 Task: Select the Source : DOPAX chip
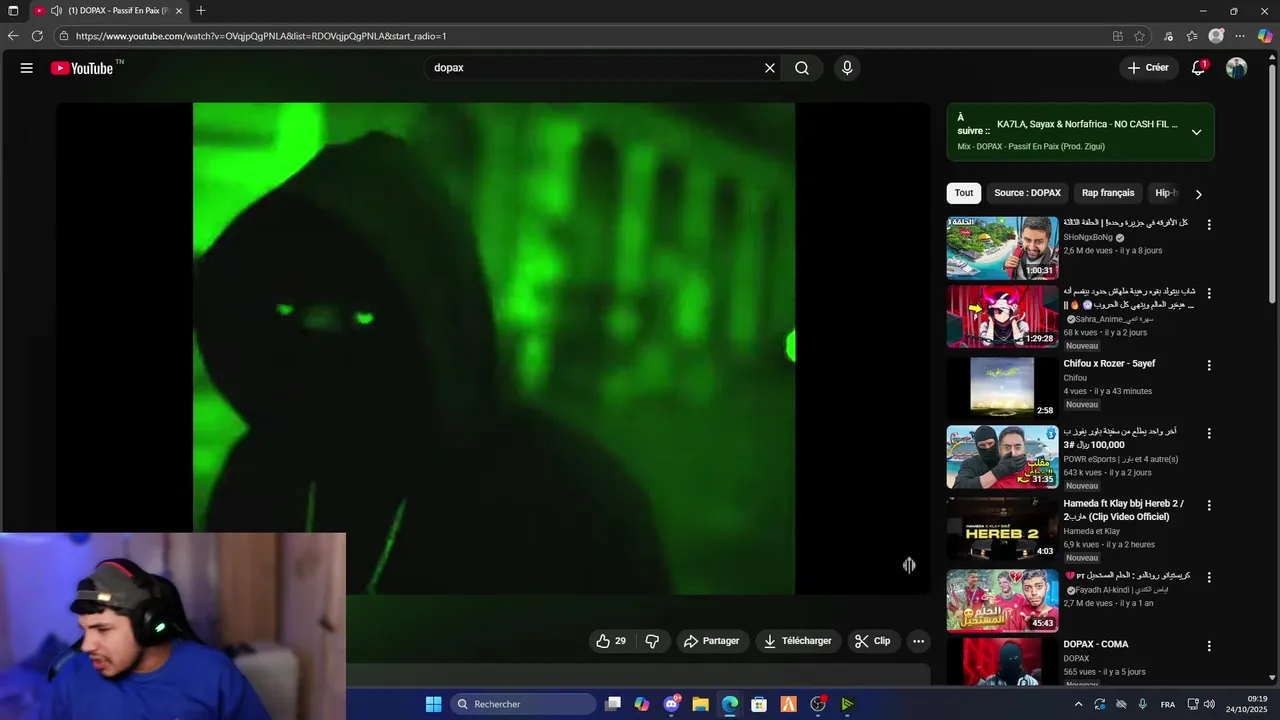click(1027, 193)
